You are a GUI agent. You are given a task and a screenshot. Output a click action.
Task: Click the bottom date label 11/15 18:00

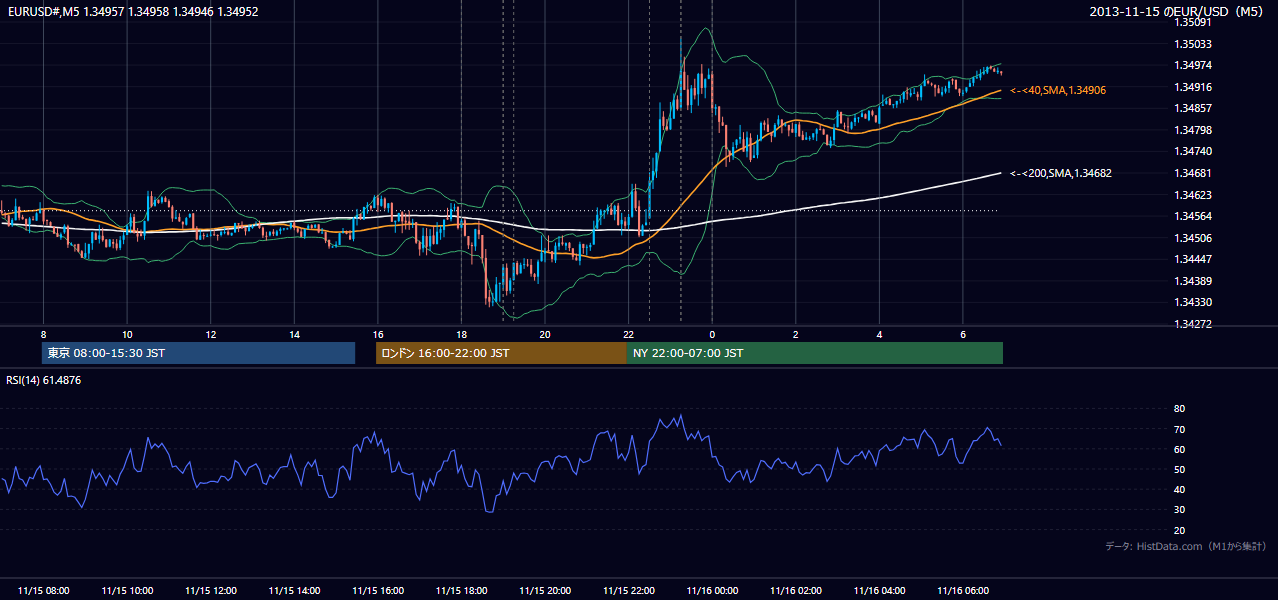tap(461, 591)
